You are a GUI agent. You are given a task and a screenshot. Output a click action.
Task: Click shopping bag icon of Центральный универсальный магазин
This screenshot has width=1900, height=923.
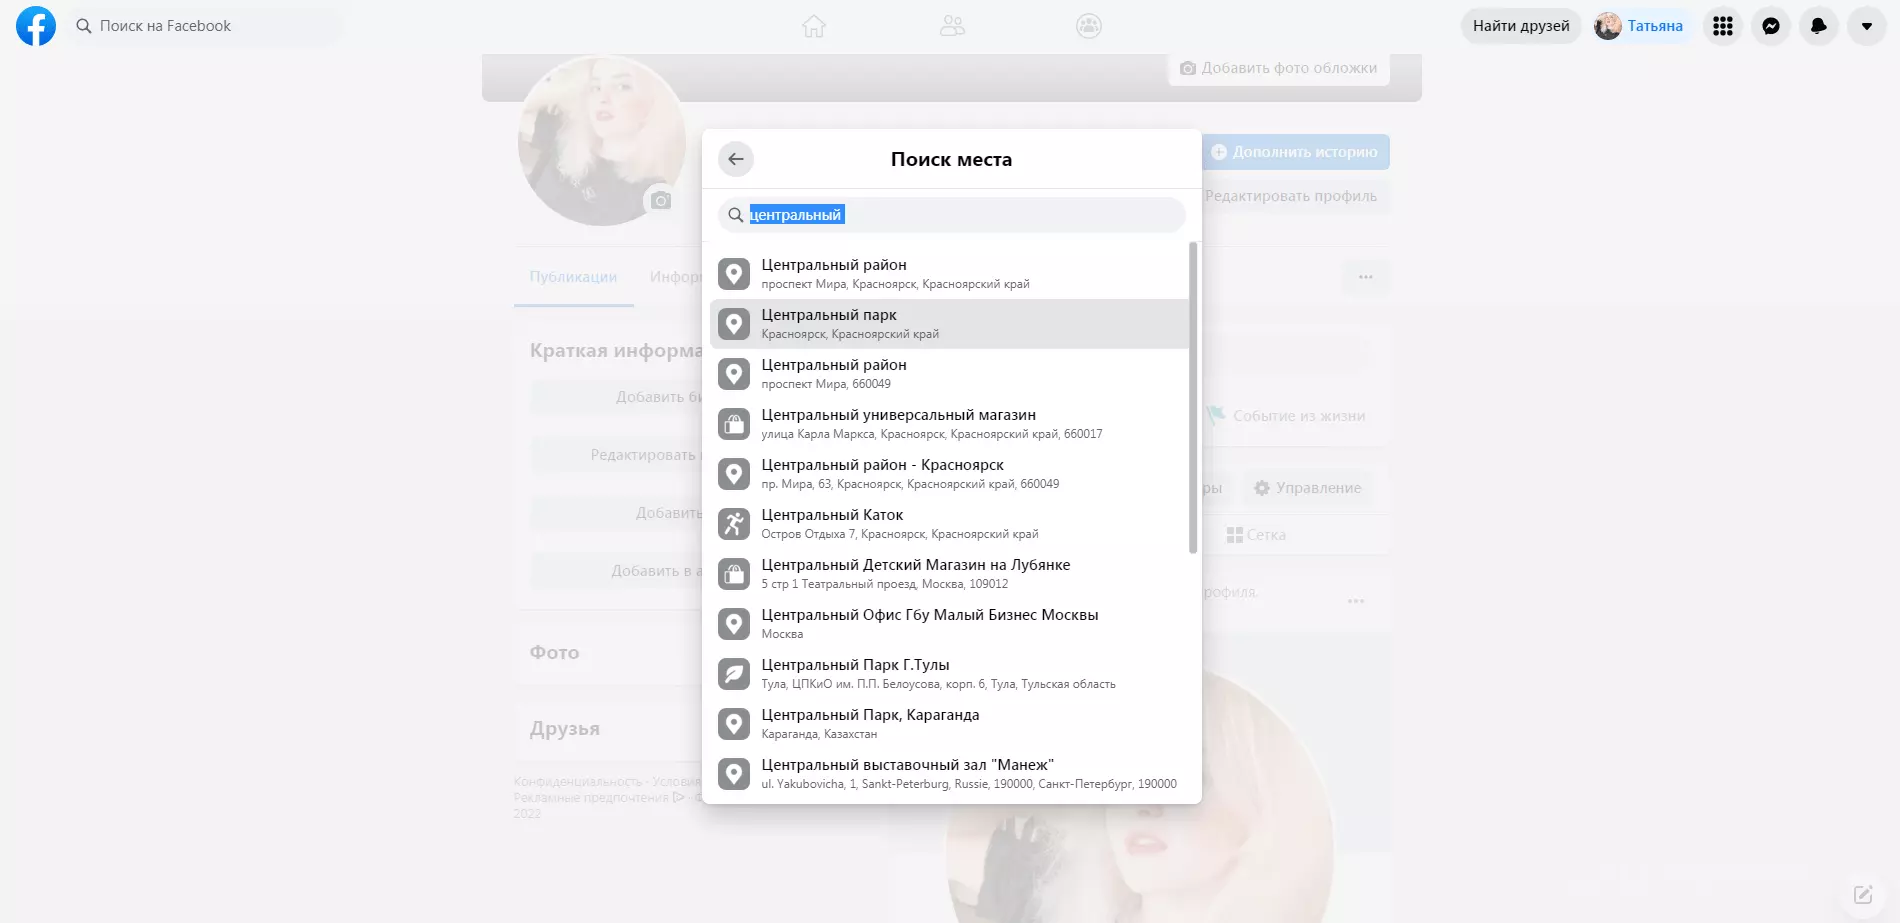point(734,424)
